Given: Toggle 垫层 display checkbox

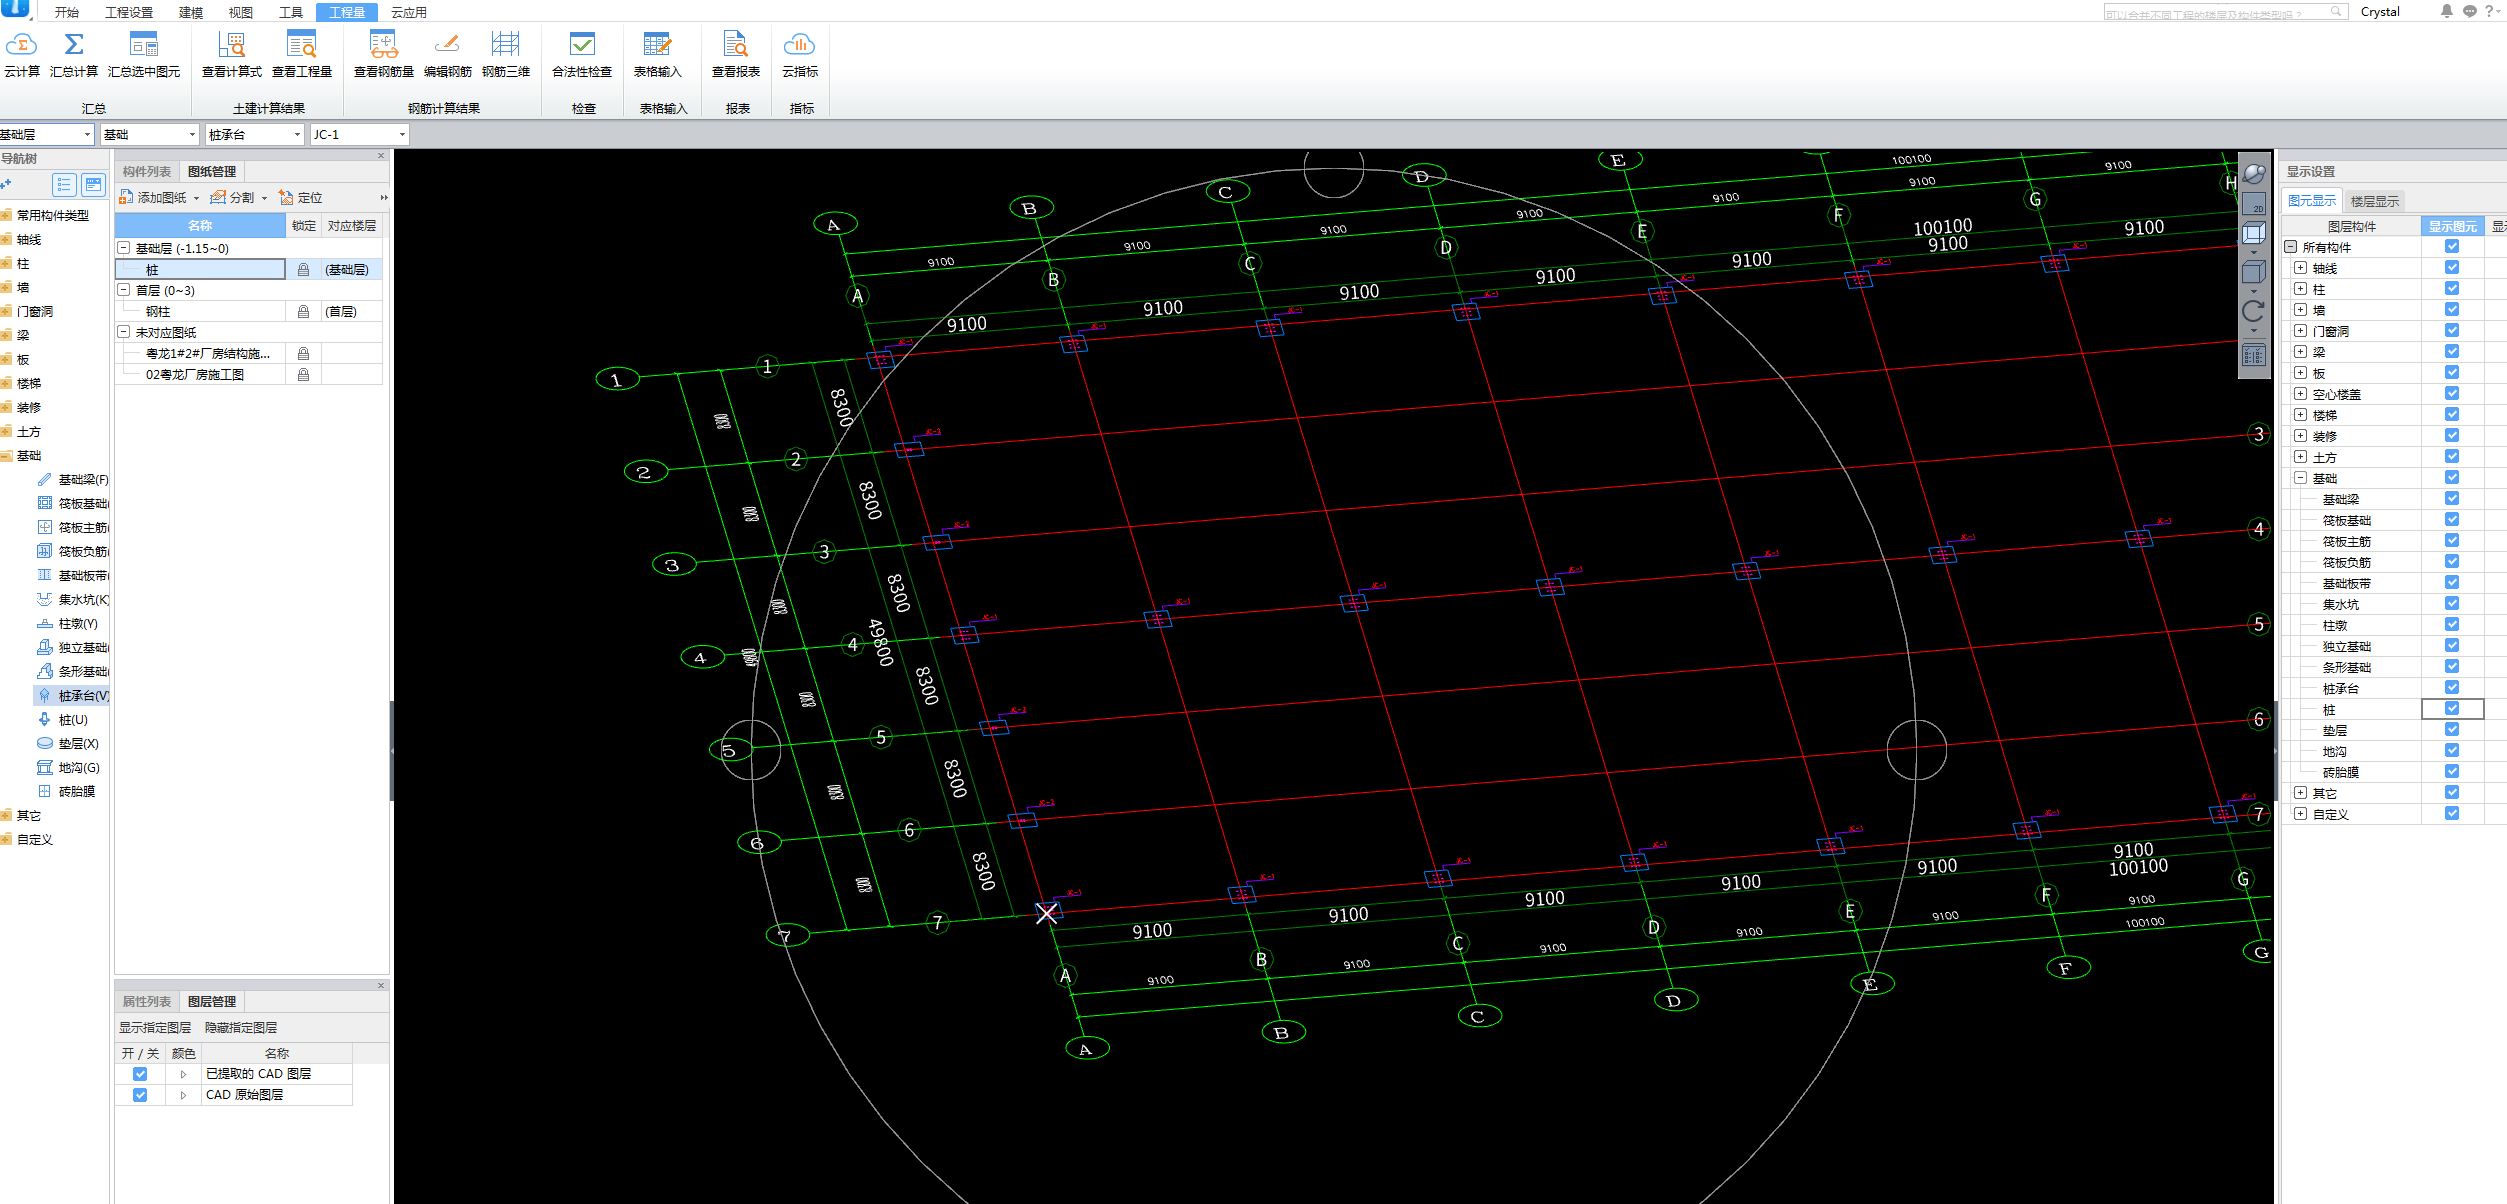Looking at the screenshot, I should coord(2452,729).
